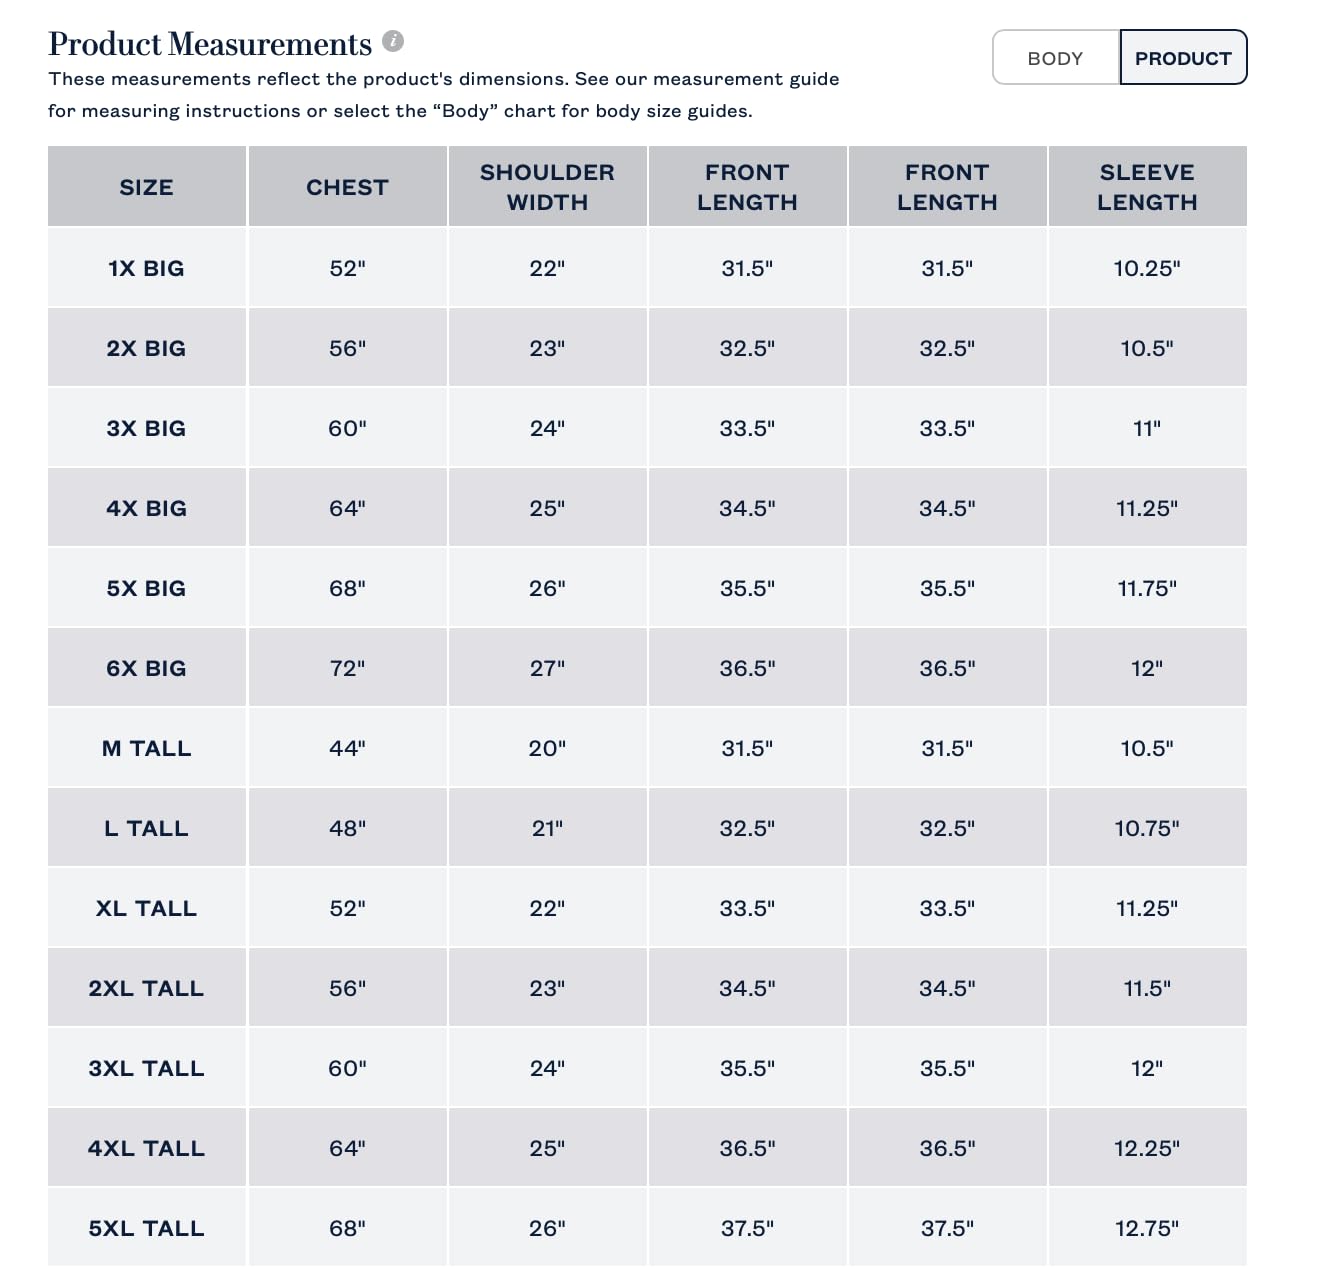The height and width of the screenshot is (1280, 1320).
Task: Select the M TALL size label
Action: tap(147, 748)
